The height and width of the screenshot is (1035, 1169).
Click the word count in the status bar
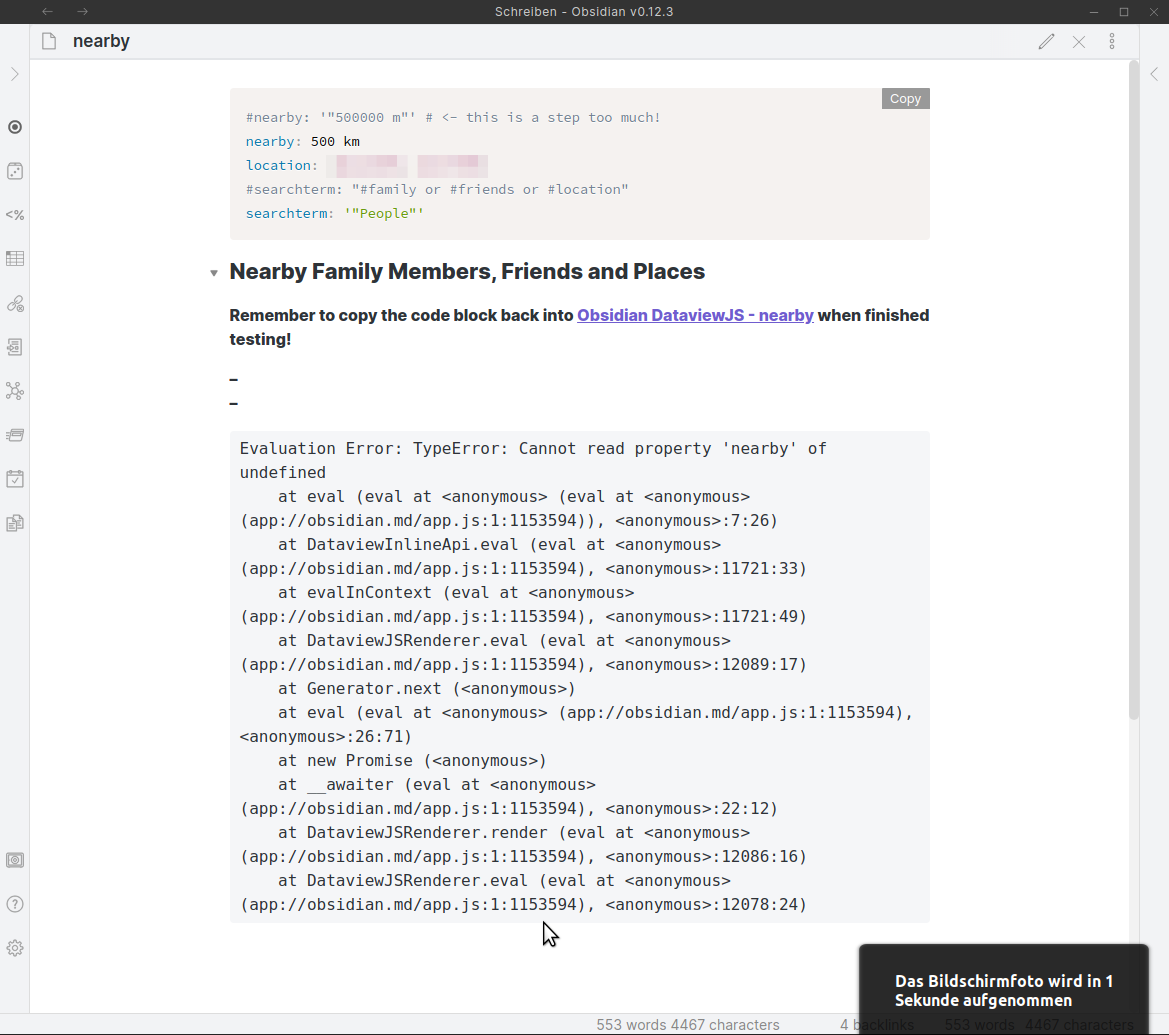(687, 1024)
